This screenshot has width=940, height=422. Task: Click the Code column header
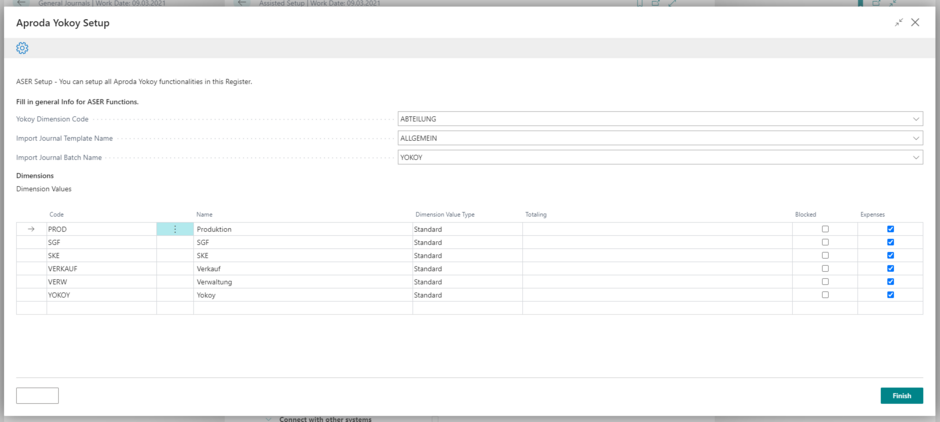(x=57, y=214)
